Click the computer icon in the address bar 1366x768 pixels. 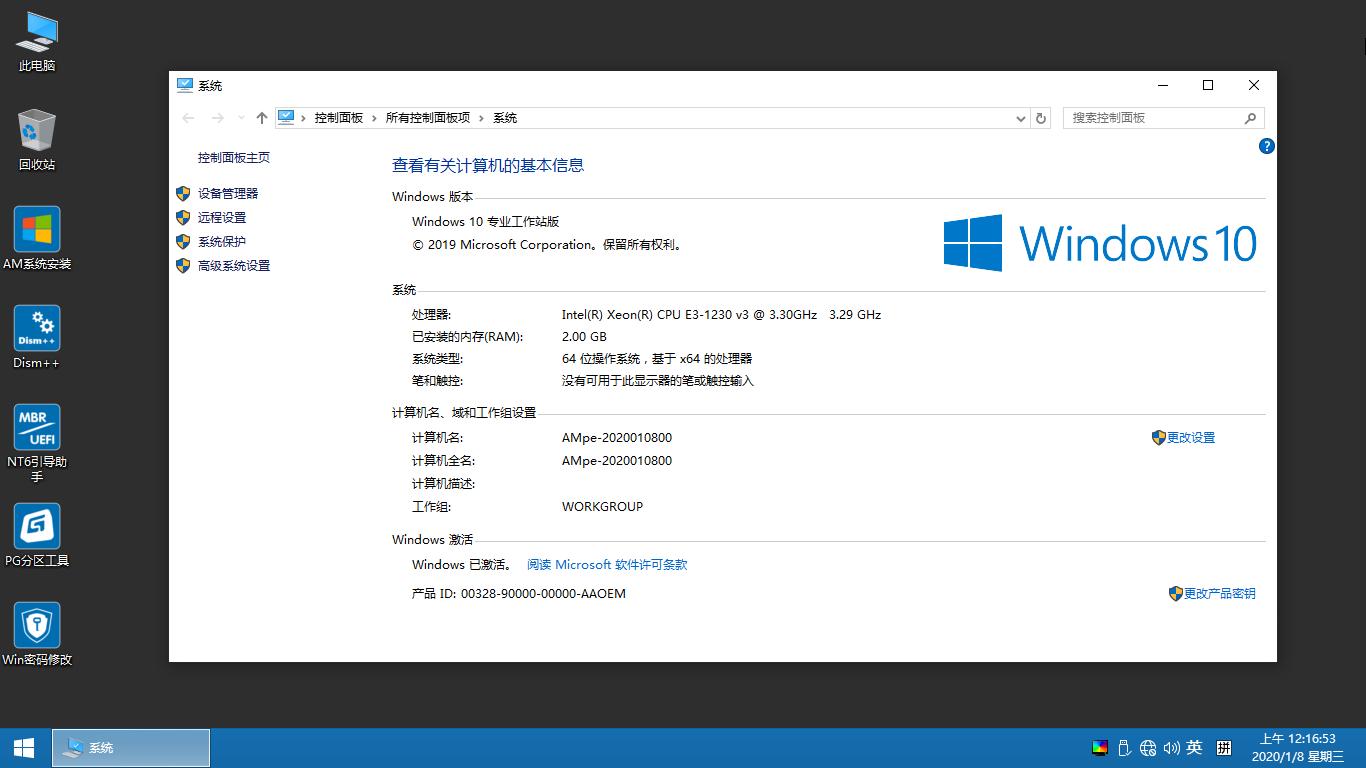click(286, 117)
